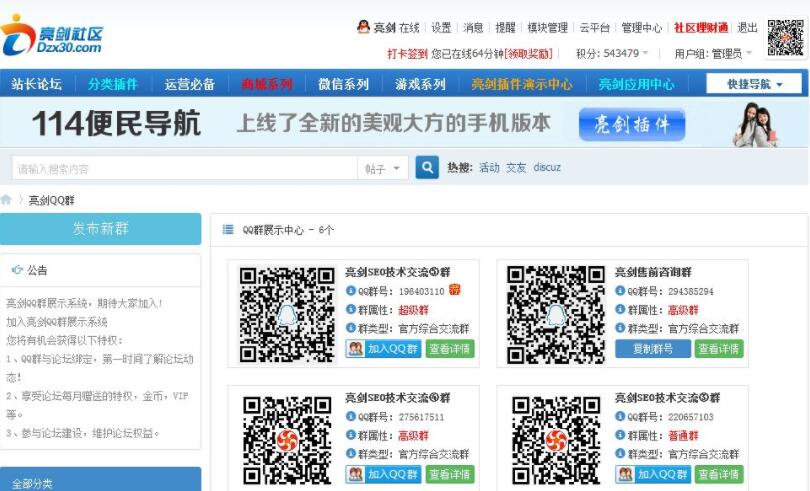Click the magnifier search button
The image size is (810, 491).
(427, 167)
